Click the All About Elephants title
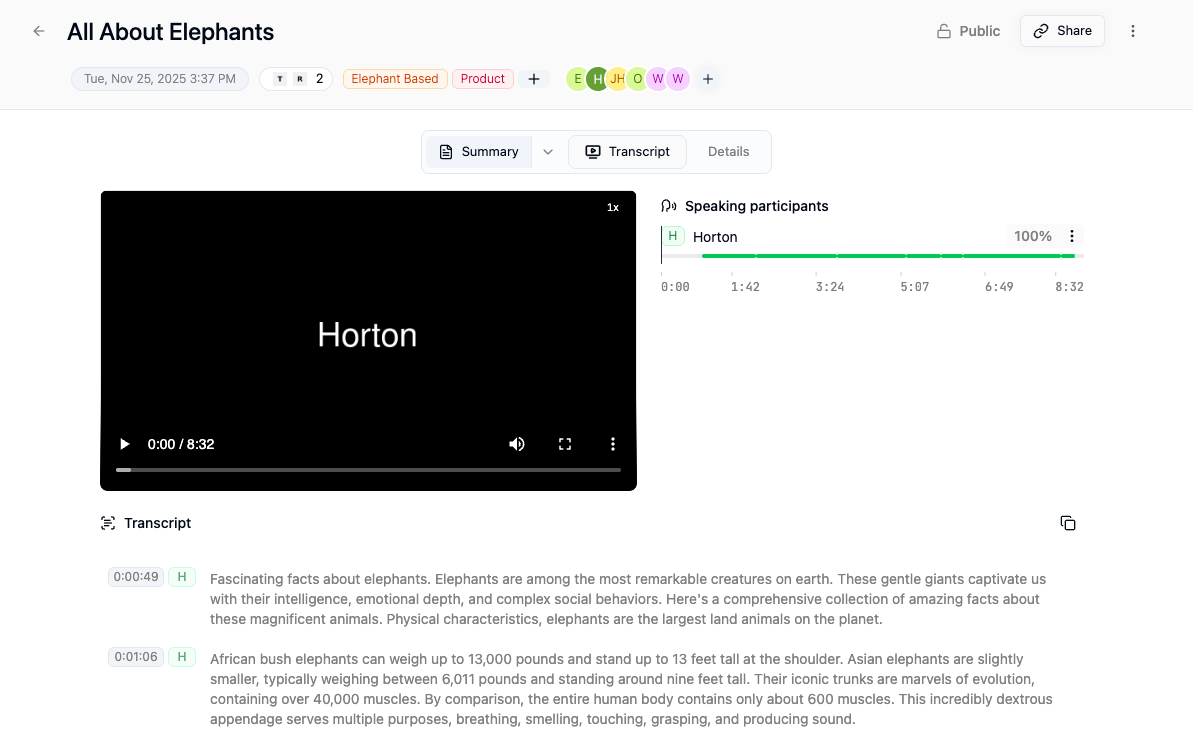 coord(170,32)
